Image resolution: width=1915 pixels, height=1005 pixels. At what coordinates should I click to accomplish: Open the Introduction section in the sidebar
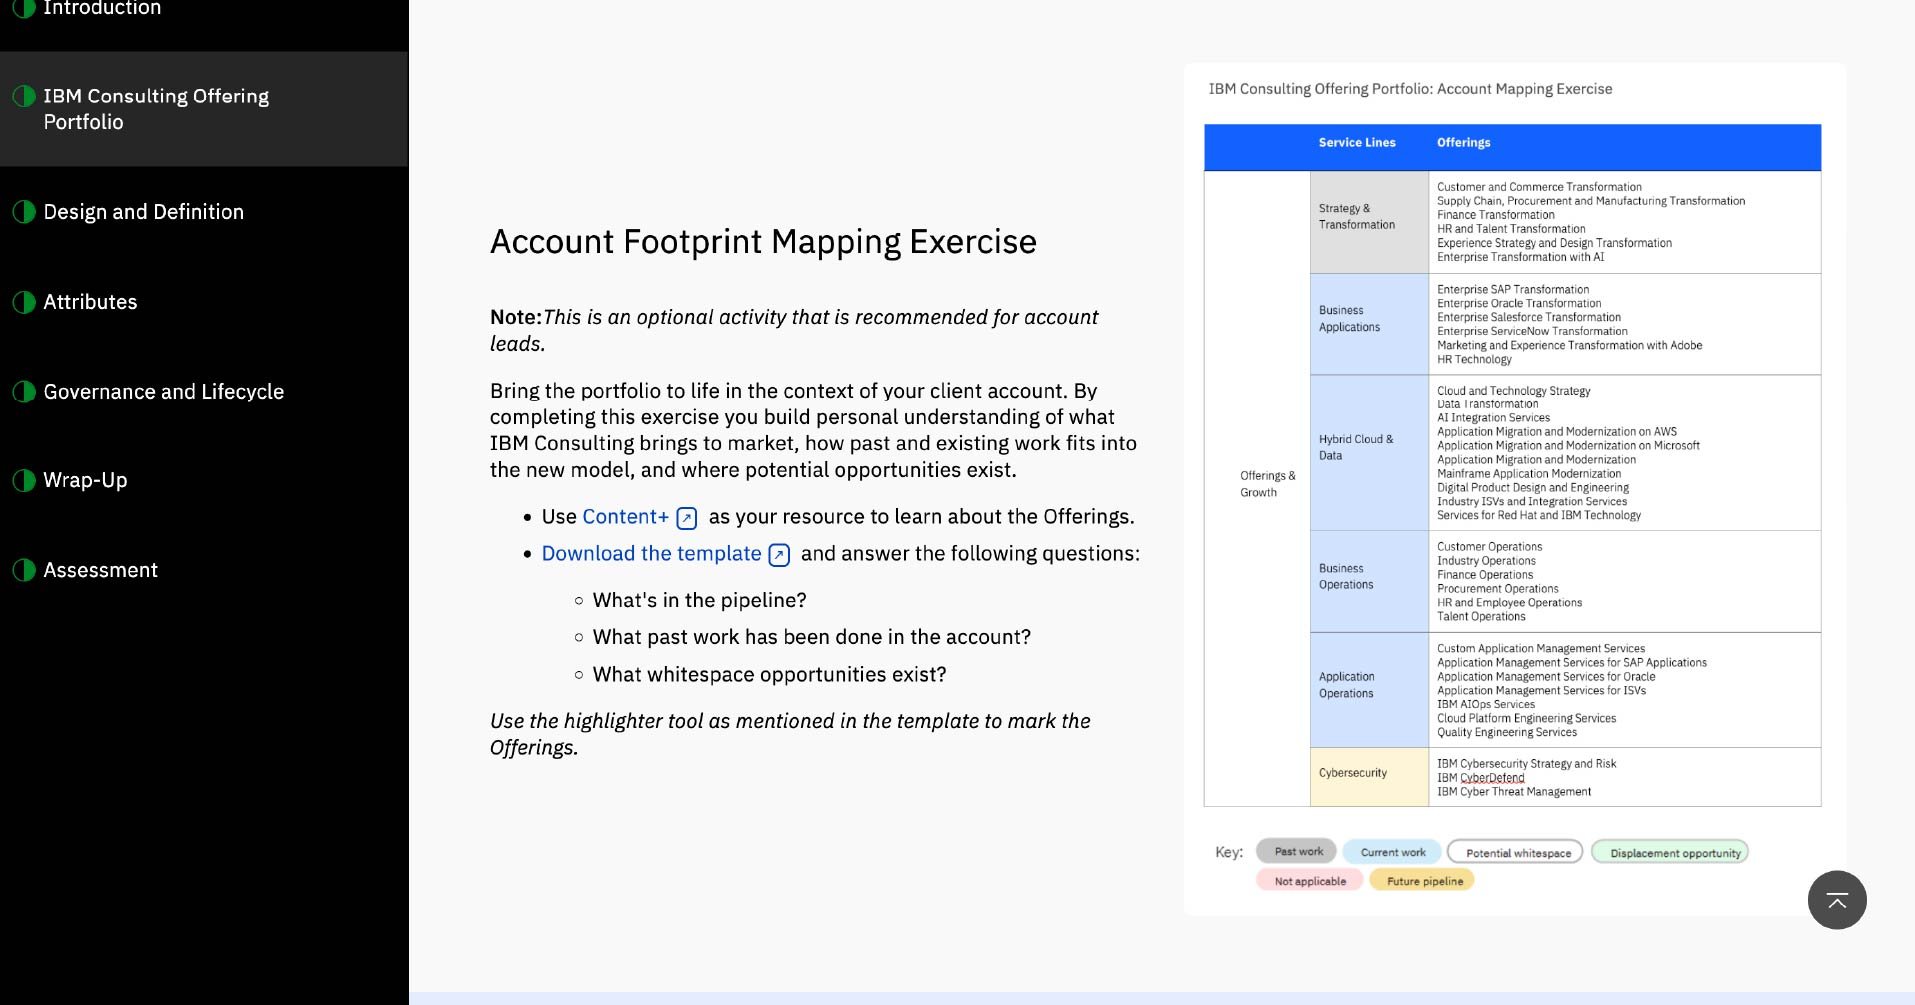(x=102, y=9)
